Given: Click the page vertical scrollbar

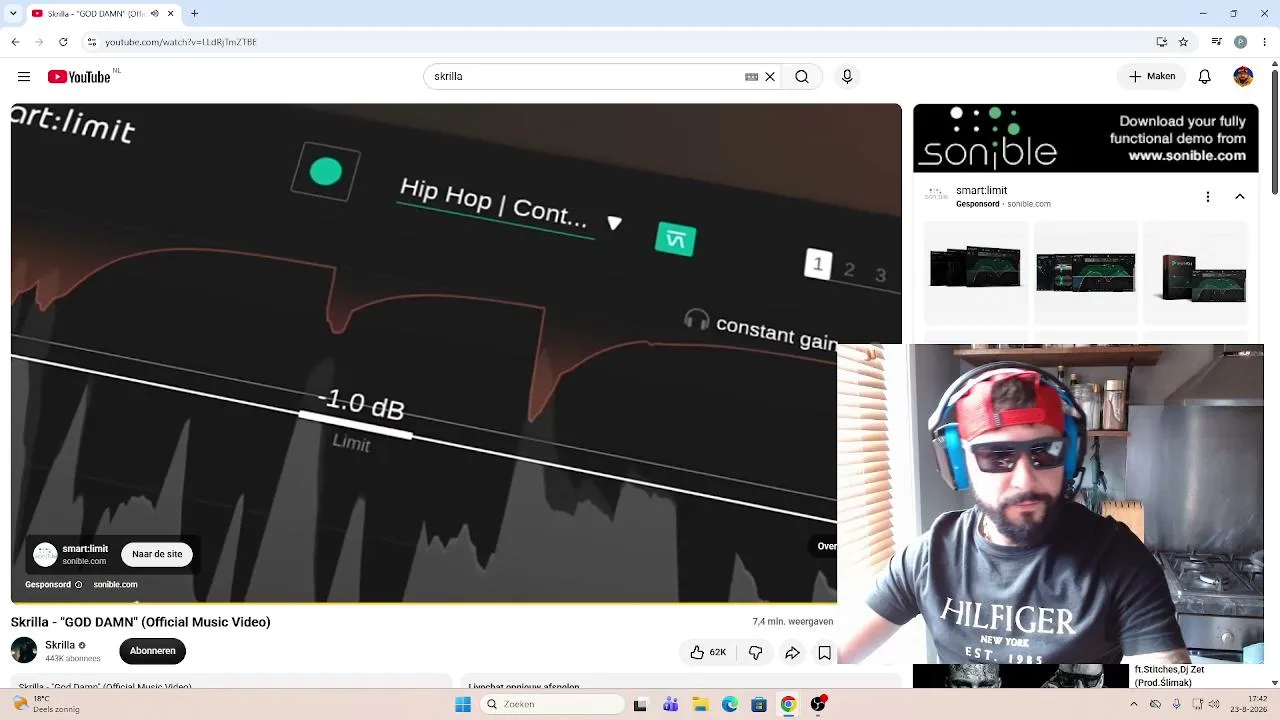Looking at the screenshot, I should coord(1274,130).
